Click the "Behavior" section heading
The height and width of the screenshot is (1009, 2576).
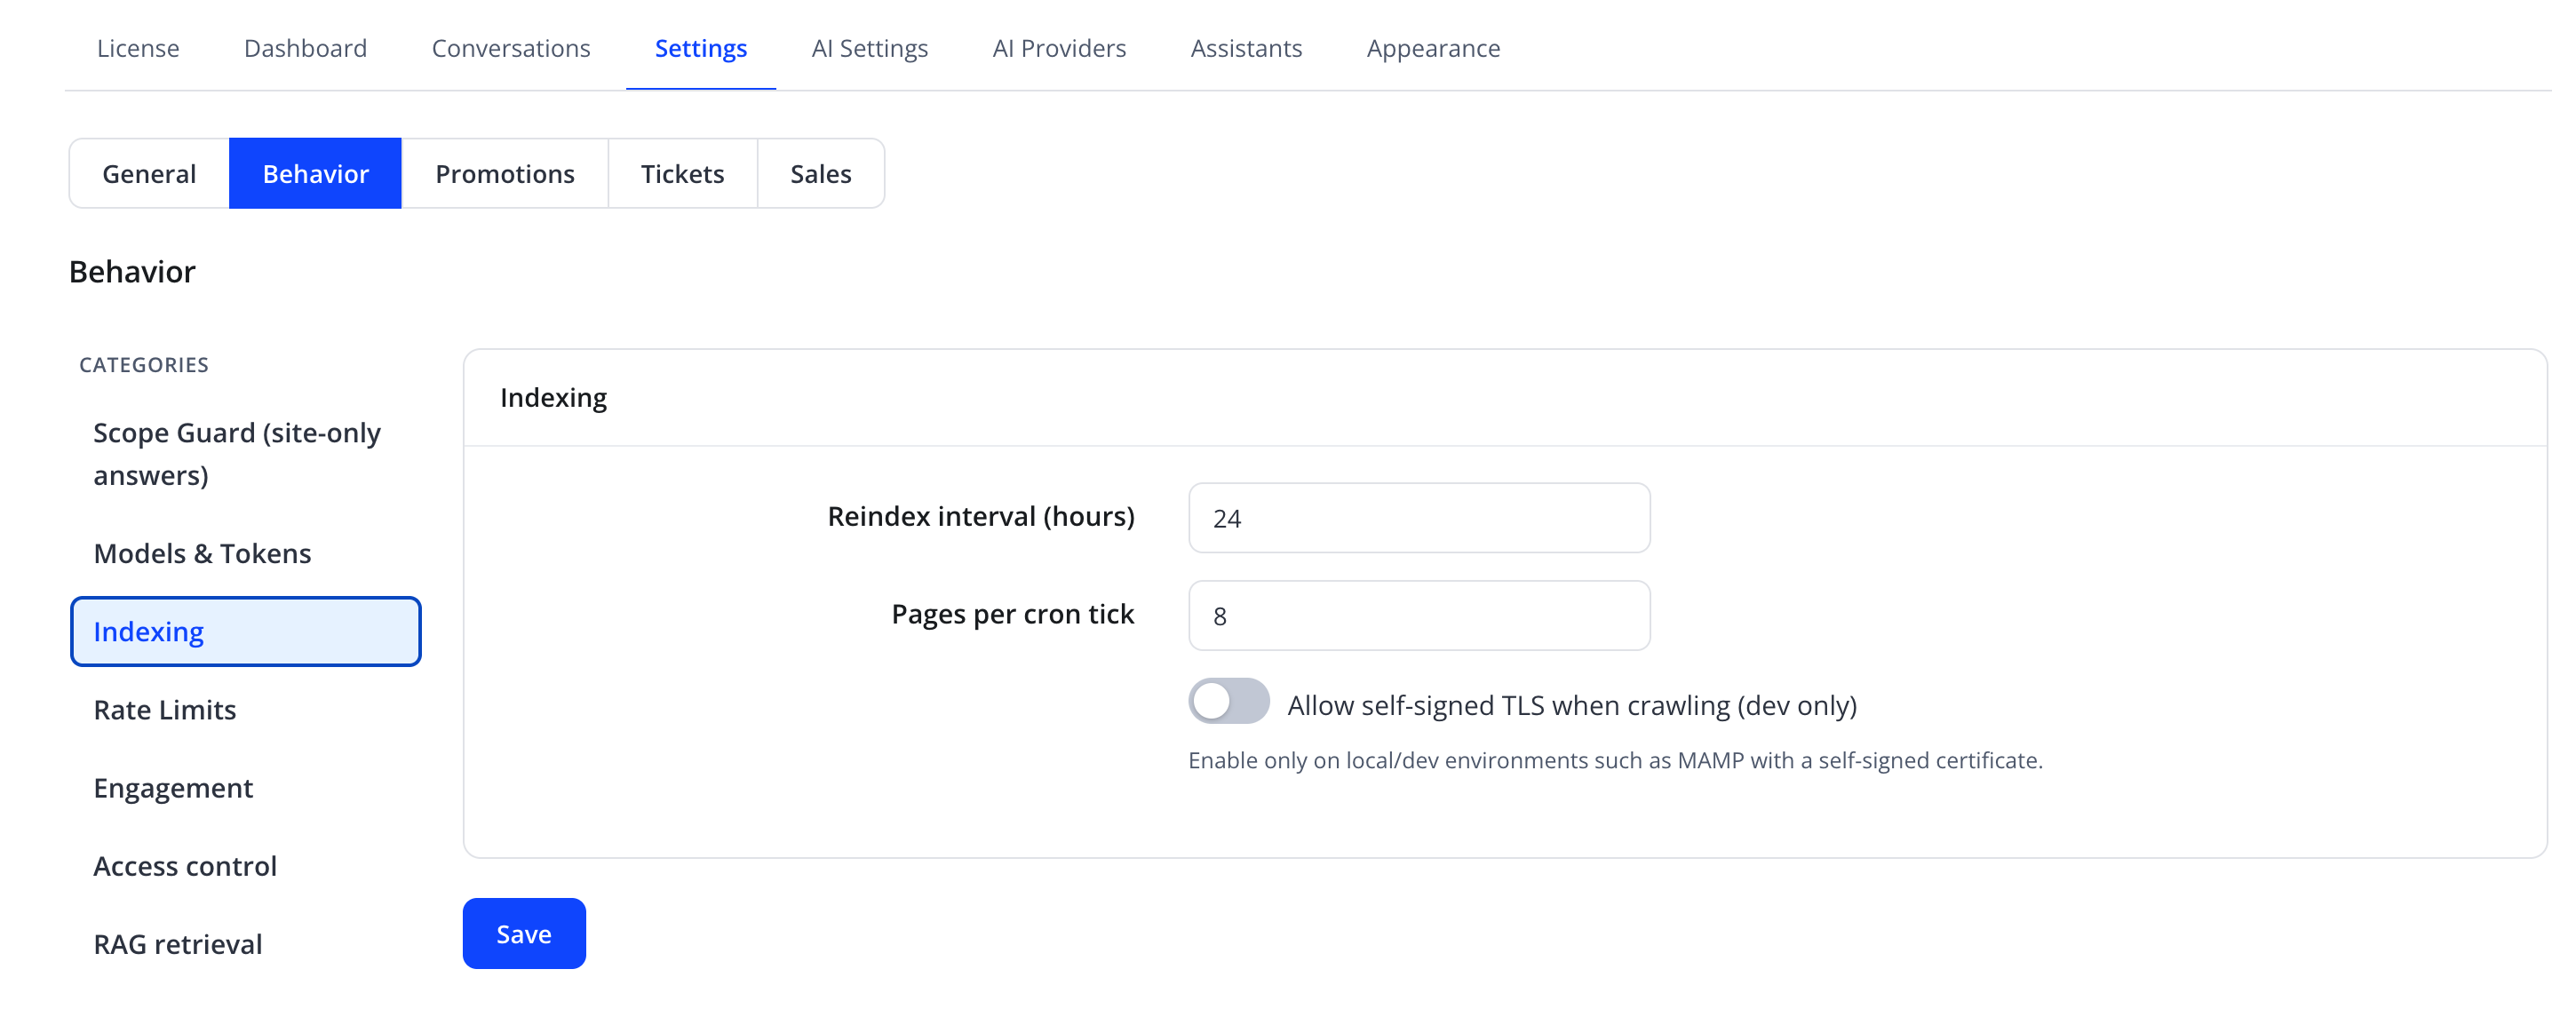(x=132, y=271)
